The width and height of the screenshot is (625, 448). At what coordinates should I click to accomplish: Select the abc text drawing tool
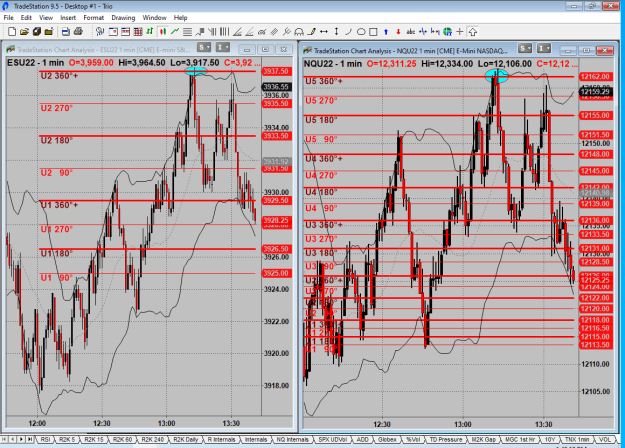(411, 32)
